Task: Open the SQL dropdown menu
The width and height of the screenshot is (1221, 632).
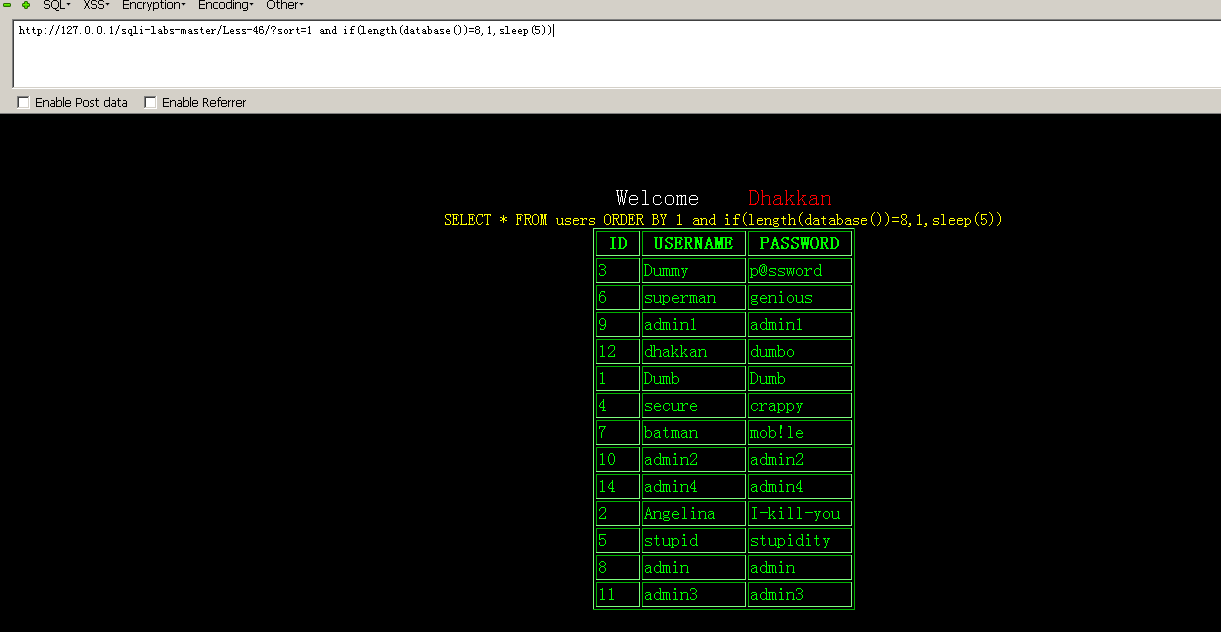Action: tap(56, 5)
